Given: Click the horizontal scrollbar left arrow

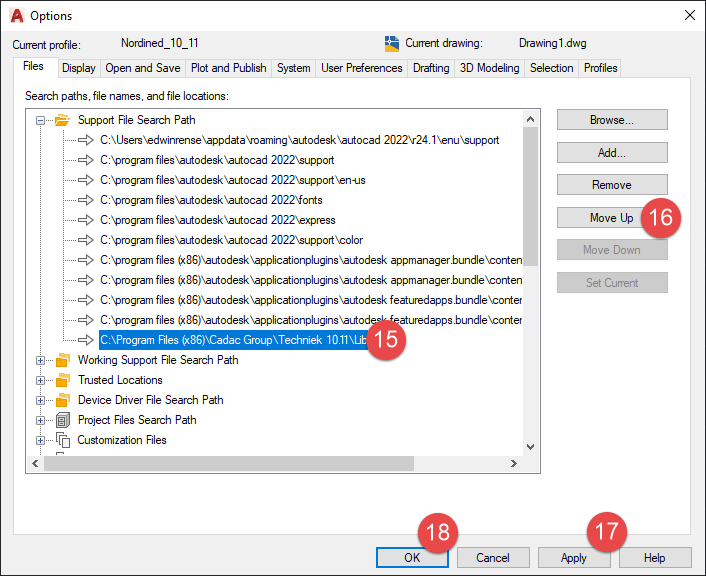Looking at the screenshot, I should click(36, 463).
